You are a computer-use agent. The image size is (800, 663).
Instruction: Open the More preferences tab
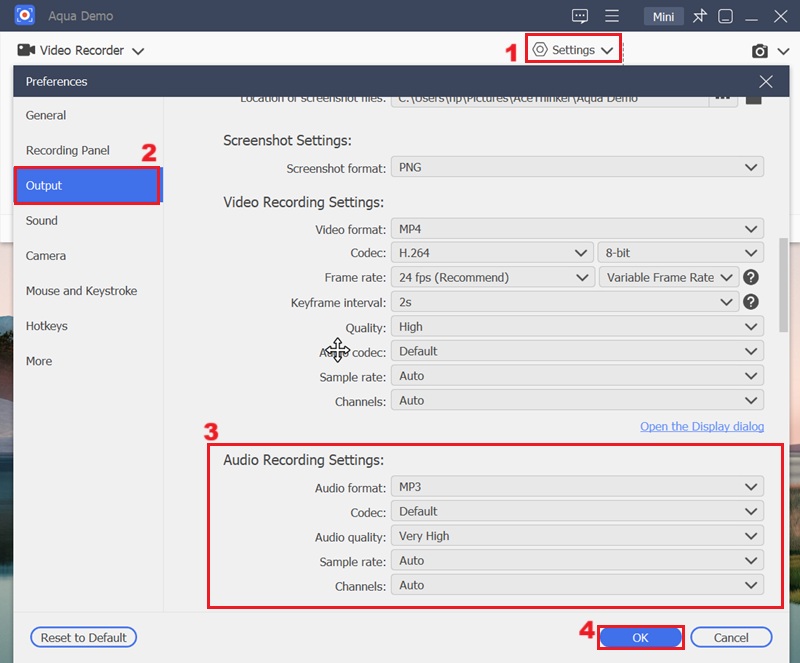coord(88,361)
